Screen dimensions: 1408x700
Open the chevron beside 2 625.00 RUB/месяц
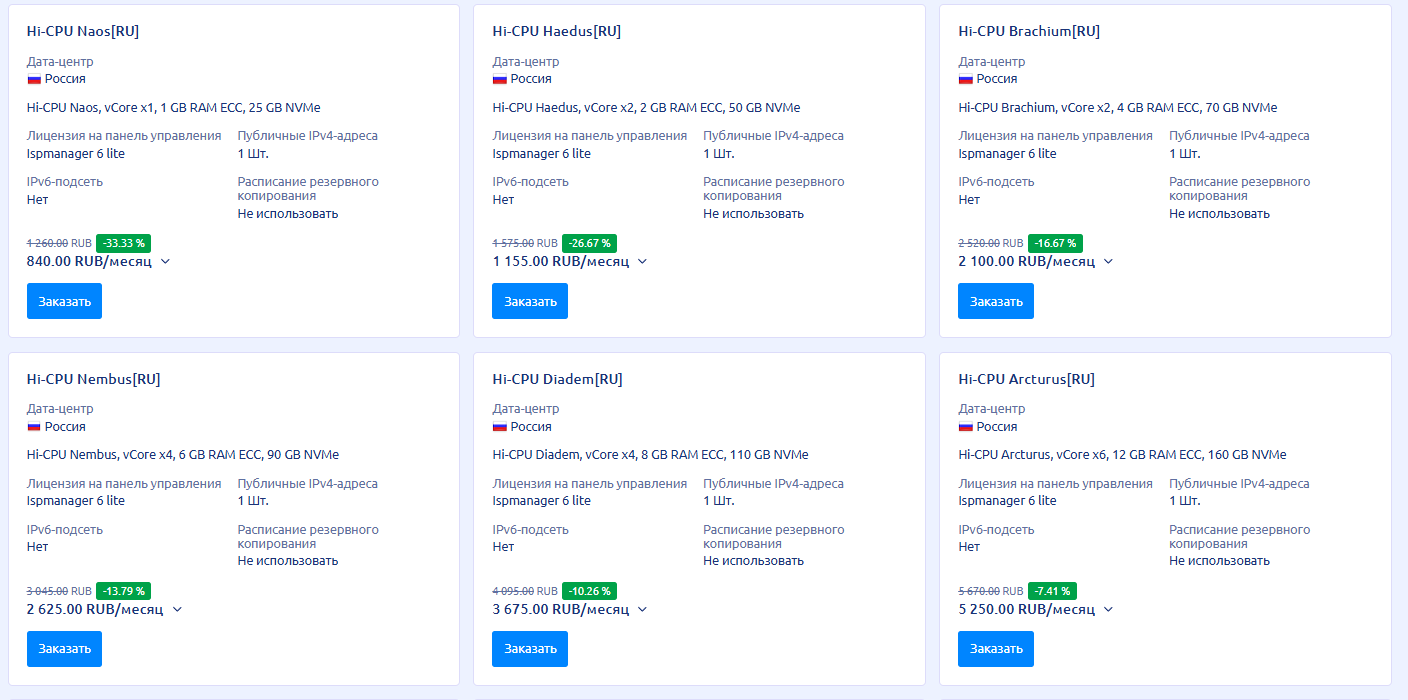click(x=177, y=609)
